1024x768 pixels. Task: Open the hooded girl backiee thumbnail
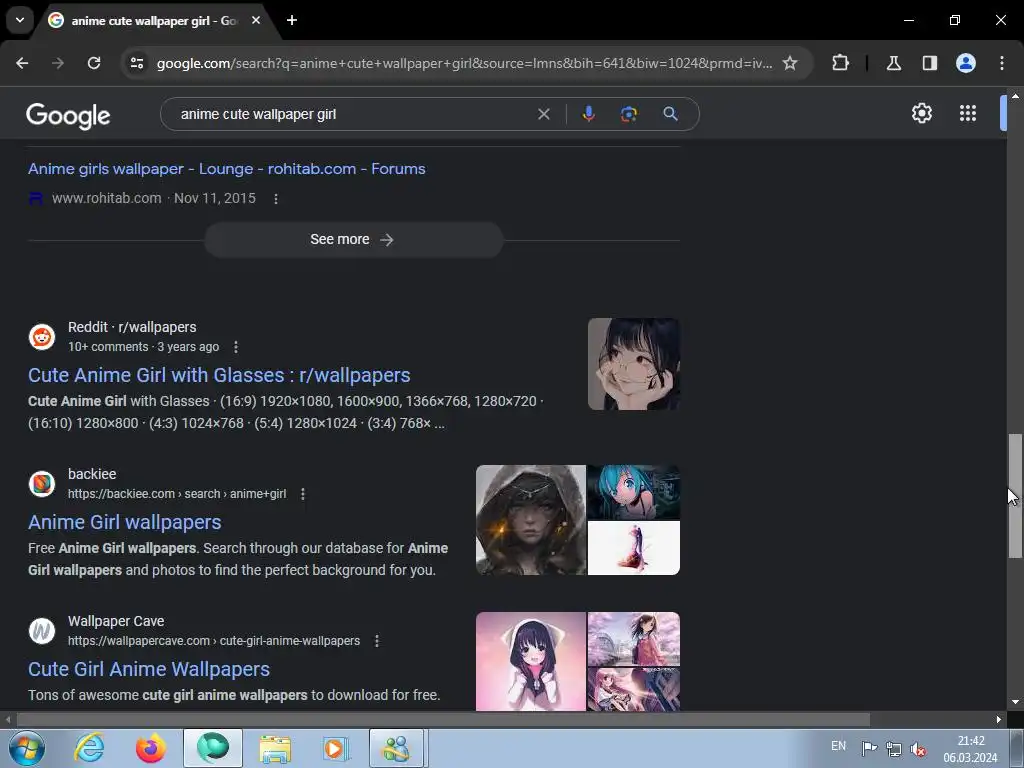(531, 520)
